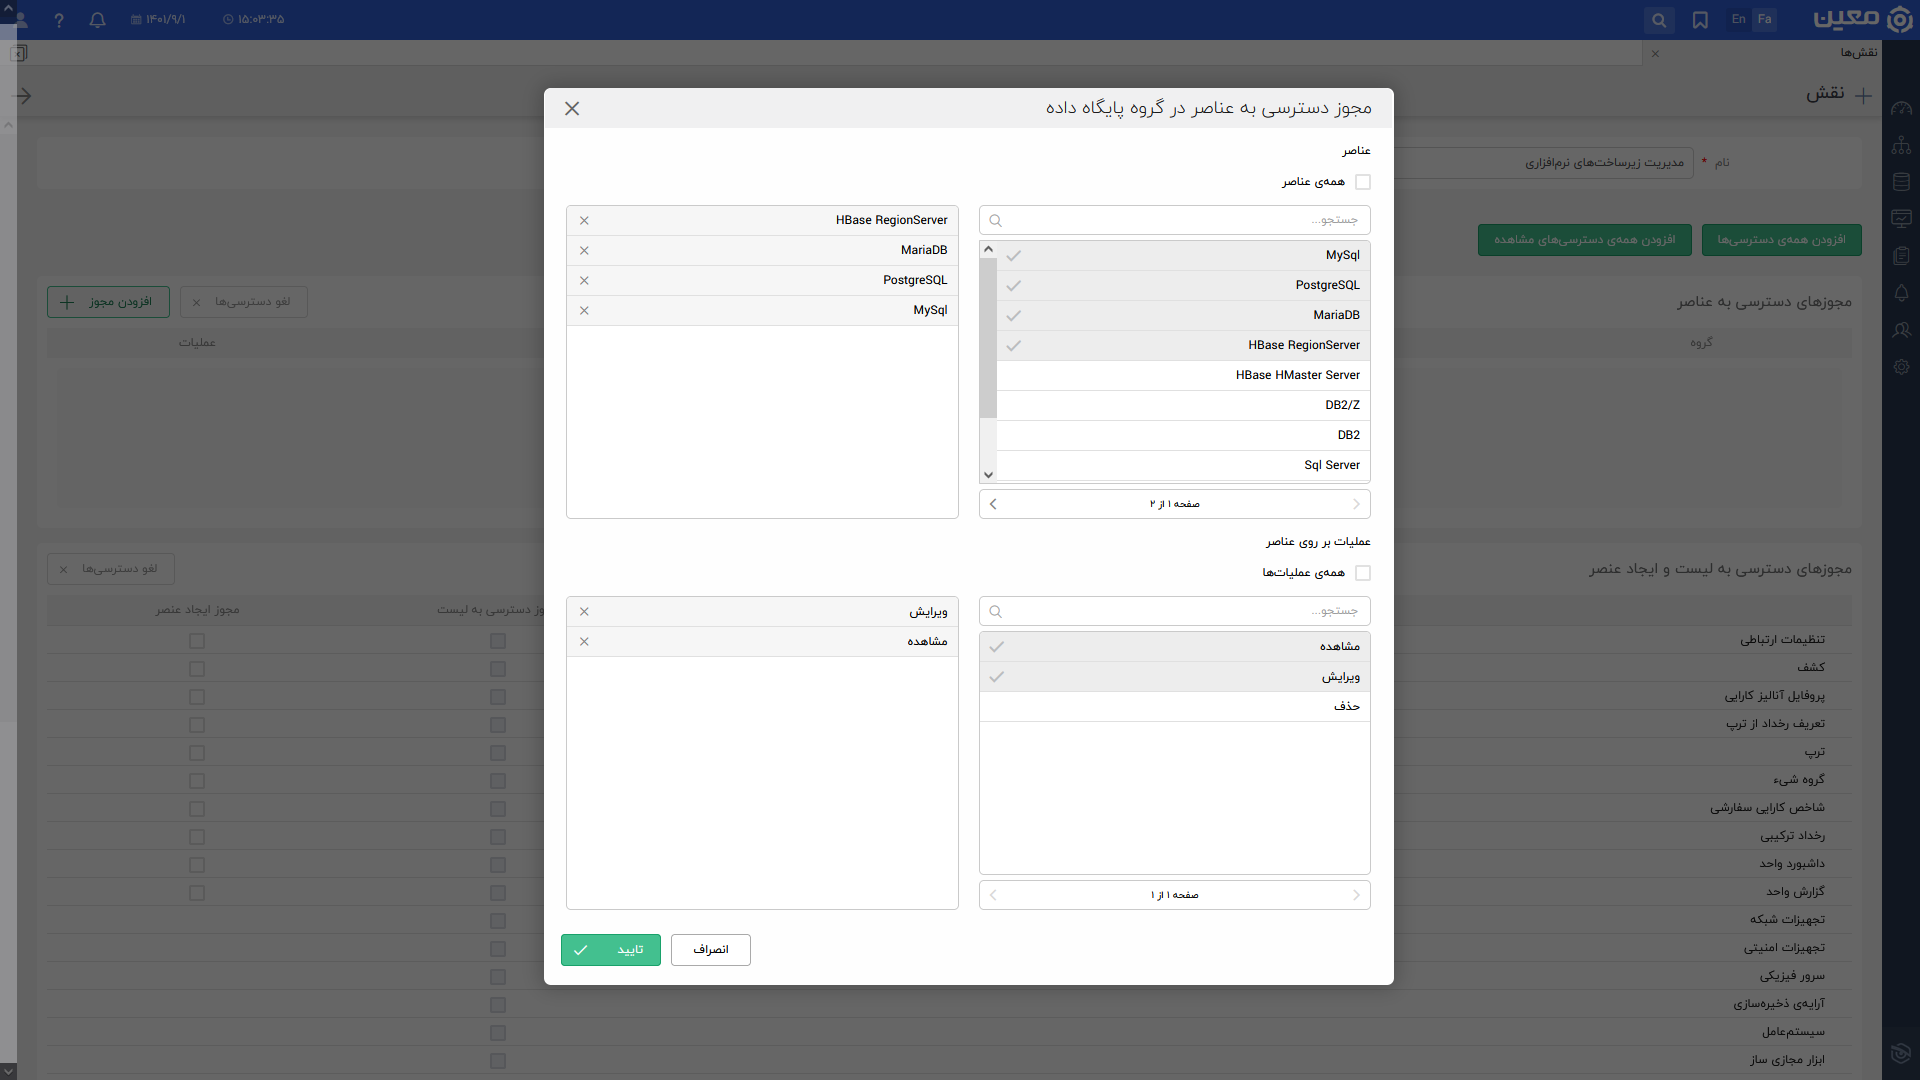Focus the operations جستجو search field
Screen dimensions: 1920x1080
point(1174,611)
